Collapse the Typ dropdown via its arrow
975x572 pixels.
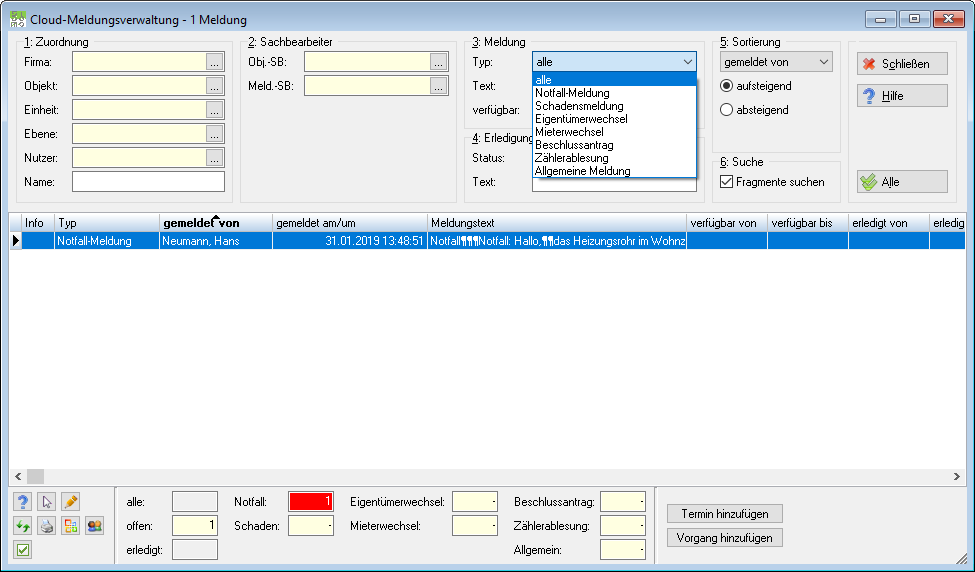tap(688, 62)
